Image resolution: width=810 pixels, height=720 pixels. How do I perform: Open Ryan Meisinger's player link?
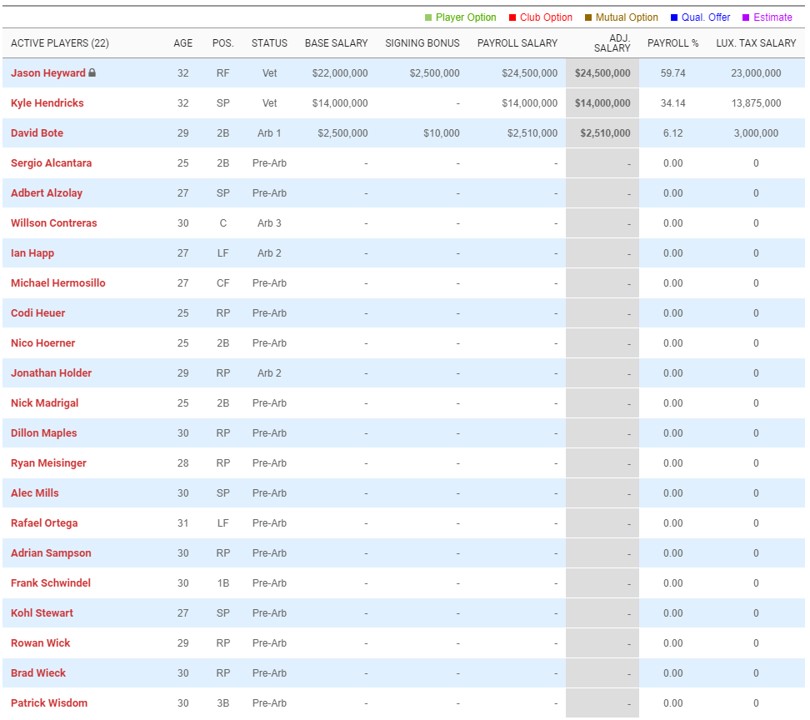pyautogui.click(x=49, y=463)
